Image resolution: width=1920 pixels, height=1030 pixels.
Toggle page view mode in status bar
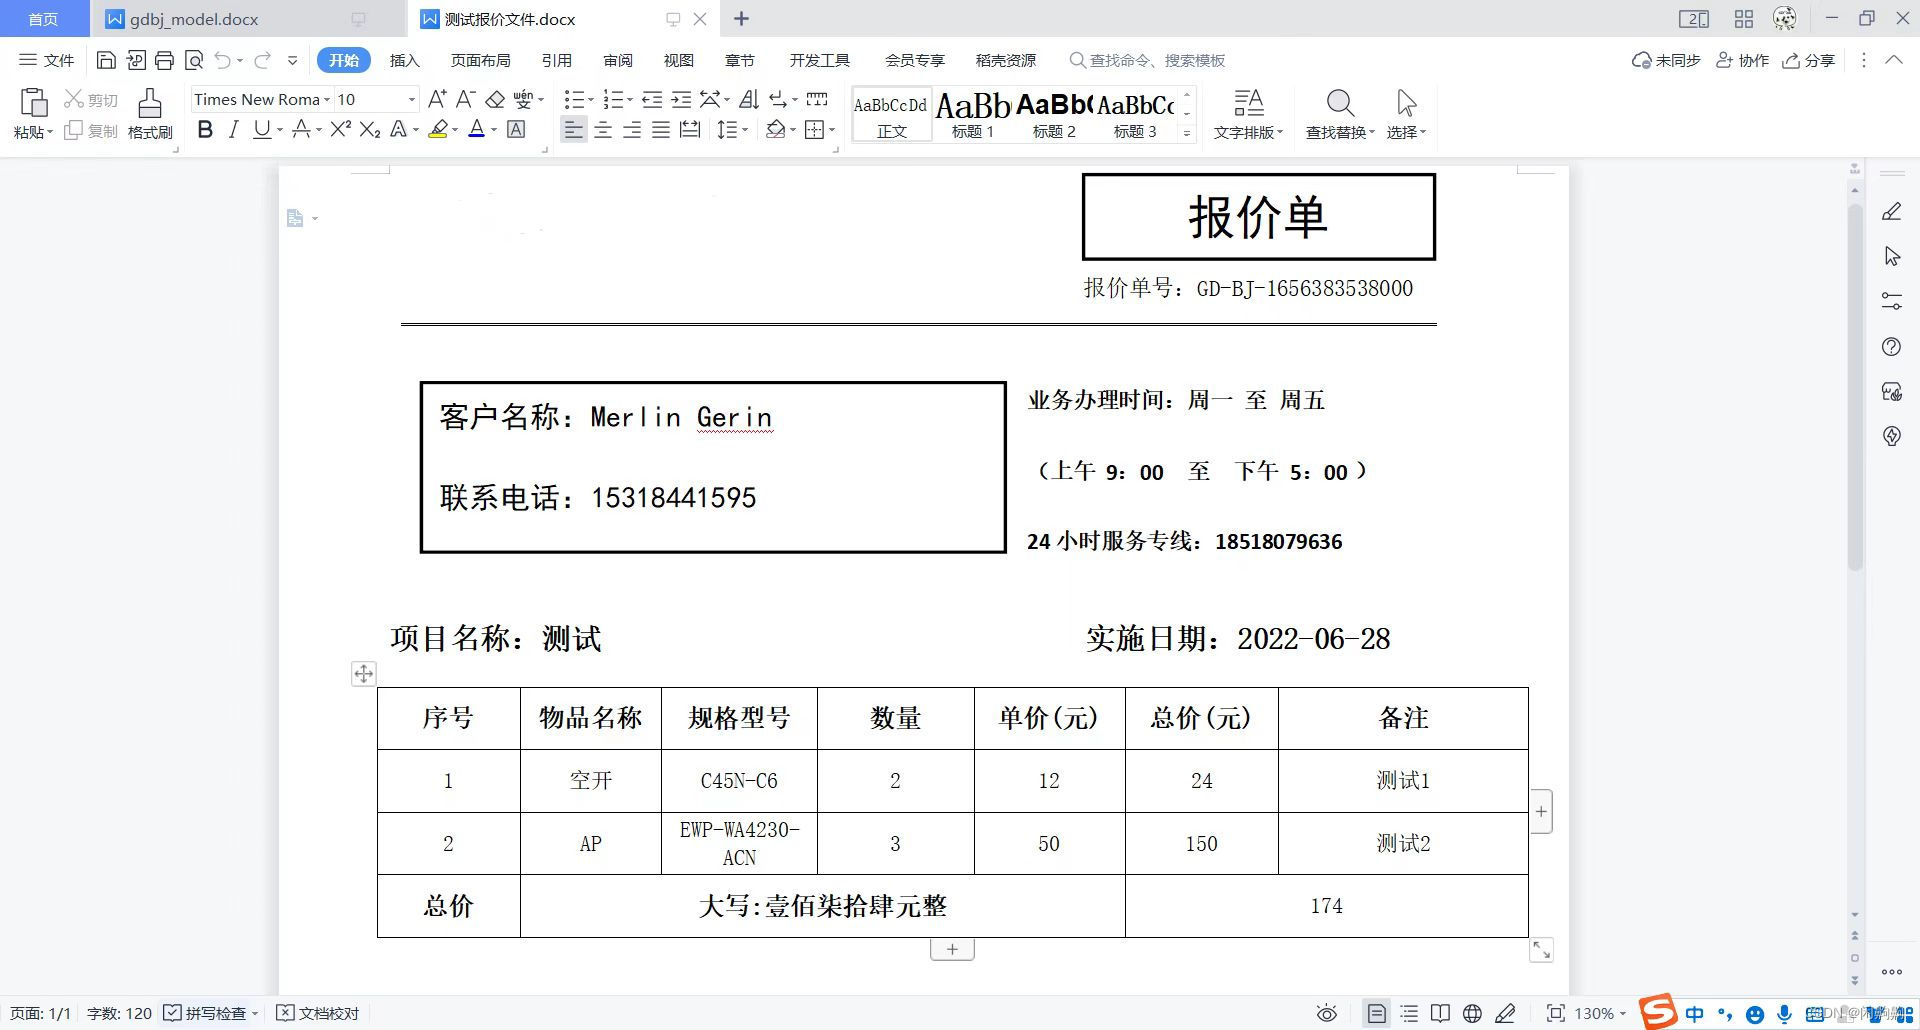point(1377,1014)
